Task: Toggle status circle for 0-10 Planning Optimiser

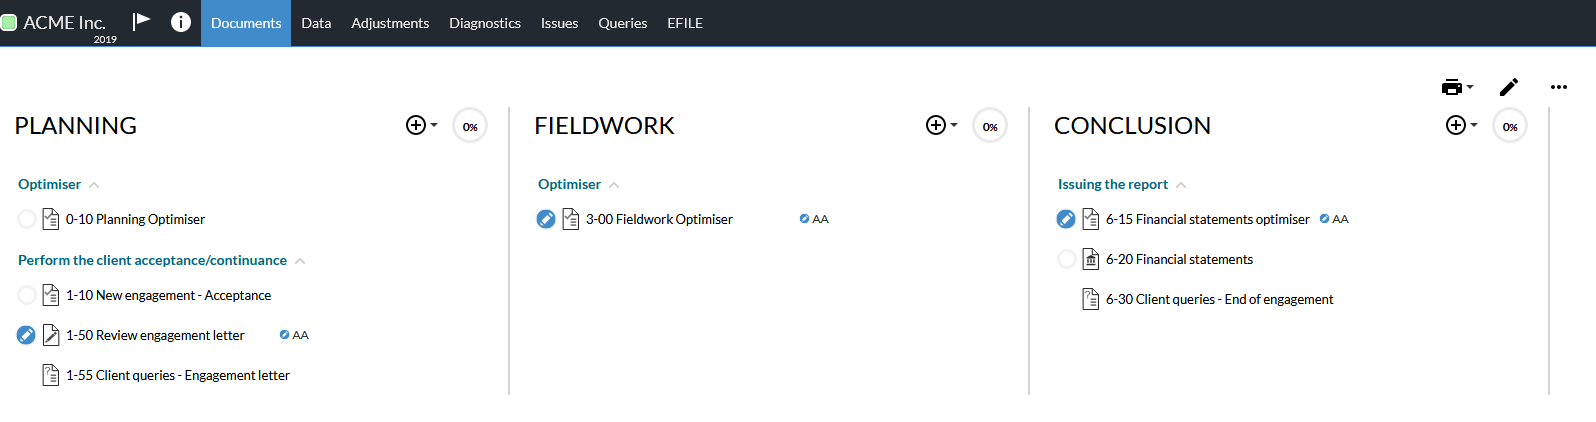Action: 27,219
